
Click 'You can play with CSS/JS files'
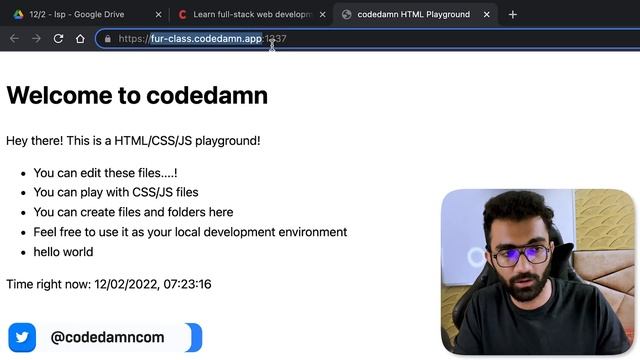coord(116,192)
